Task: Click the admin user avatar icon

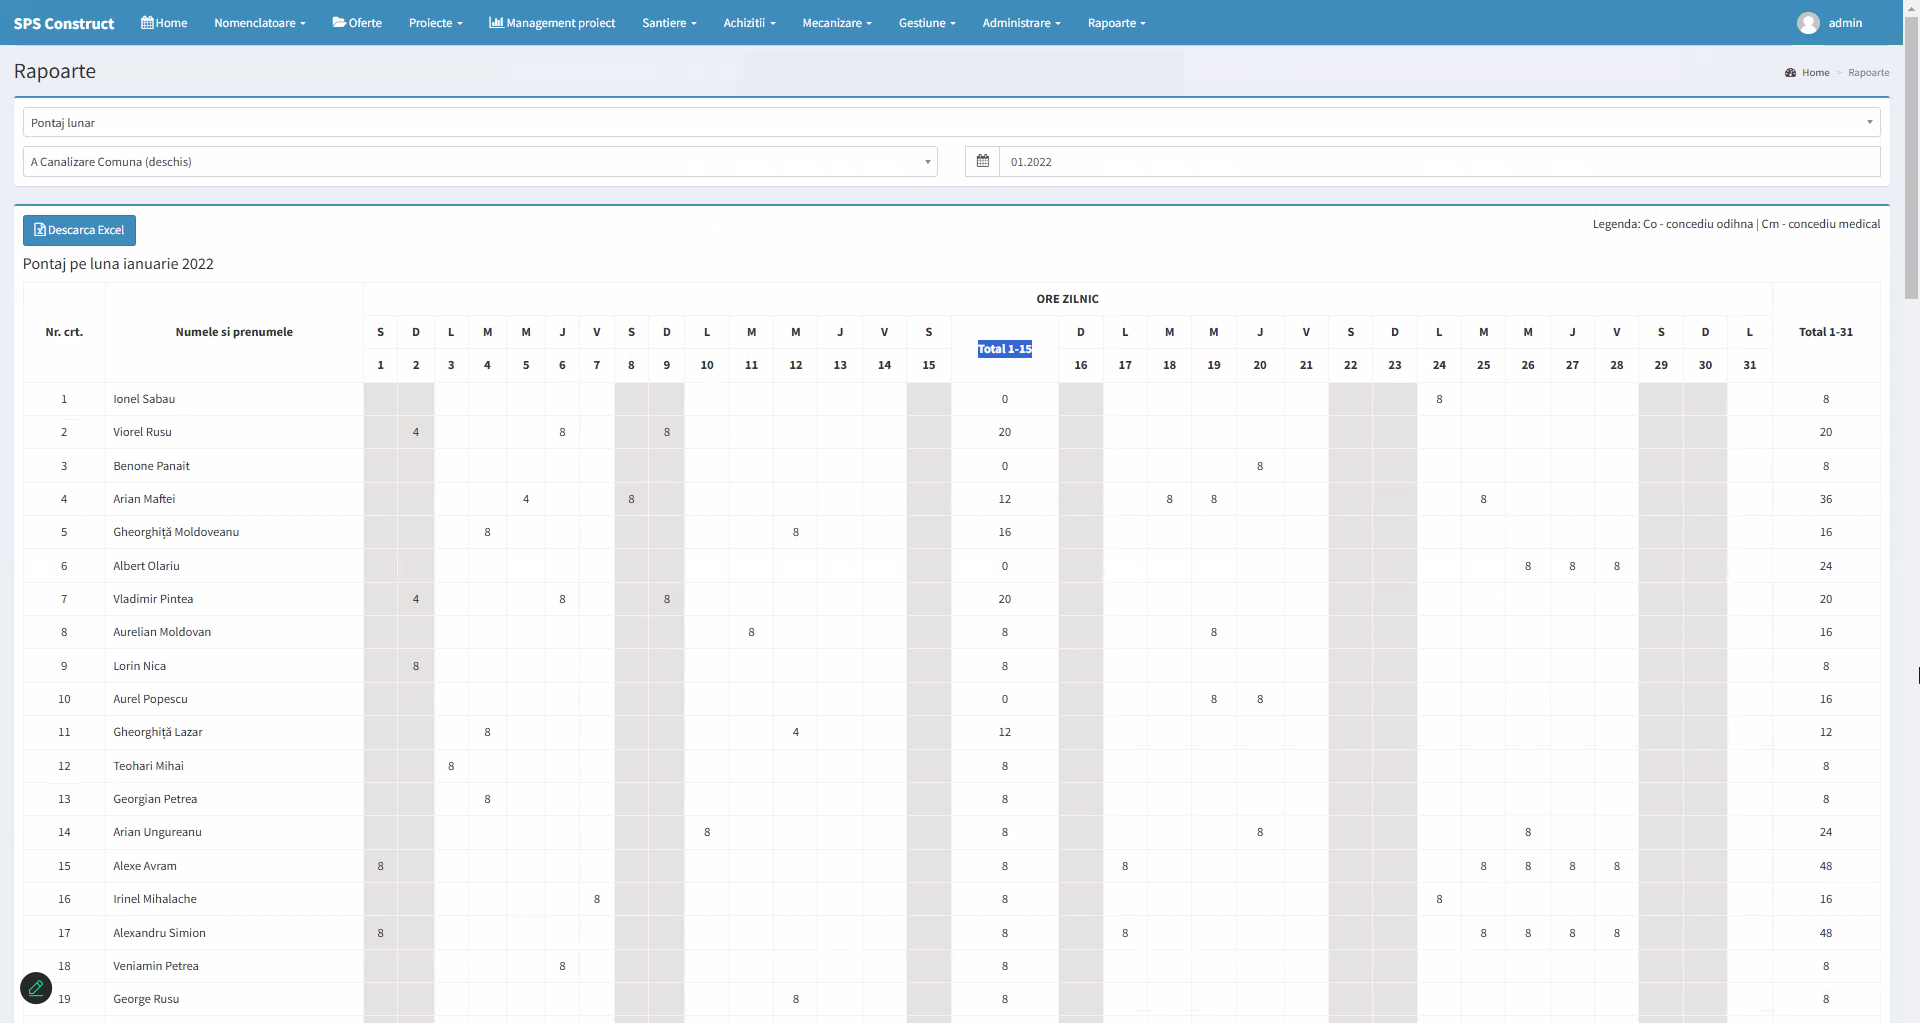Action: tap(1807, 23)
